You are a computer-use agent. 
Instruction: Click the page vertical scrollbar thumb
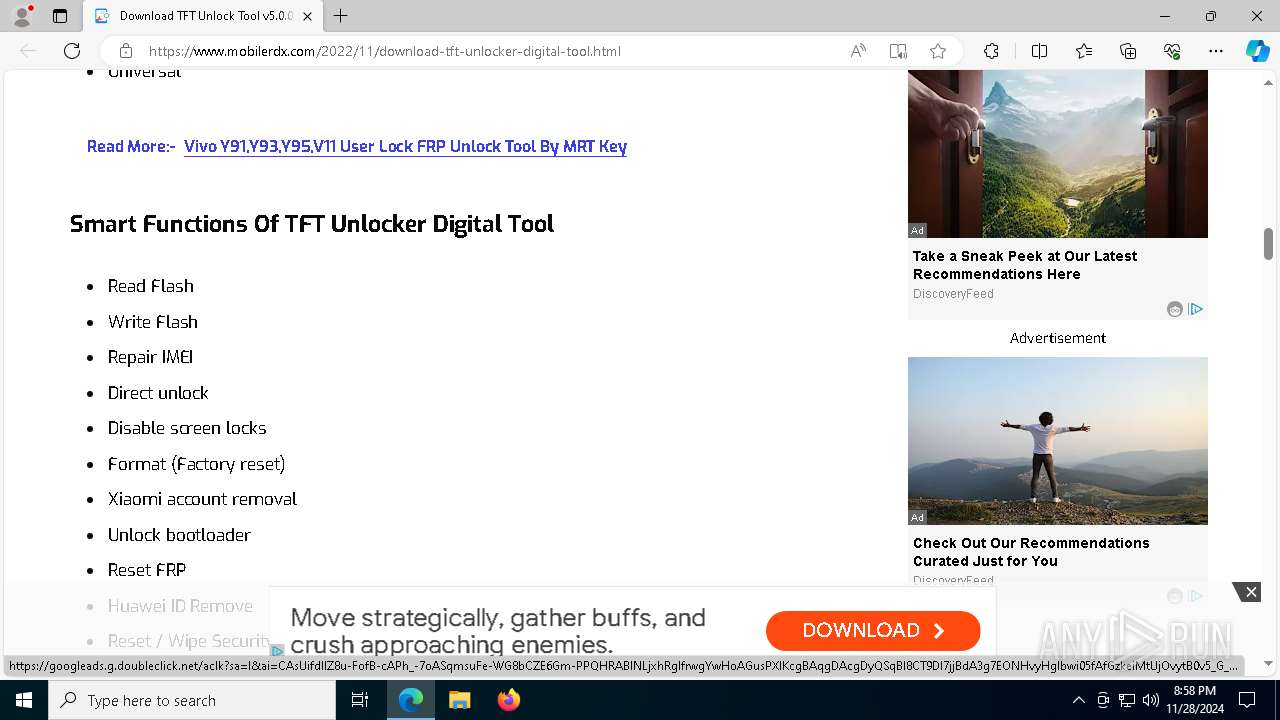(1268, 243)
